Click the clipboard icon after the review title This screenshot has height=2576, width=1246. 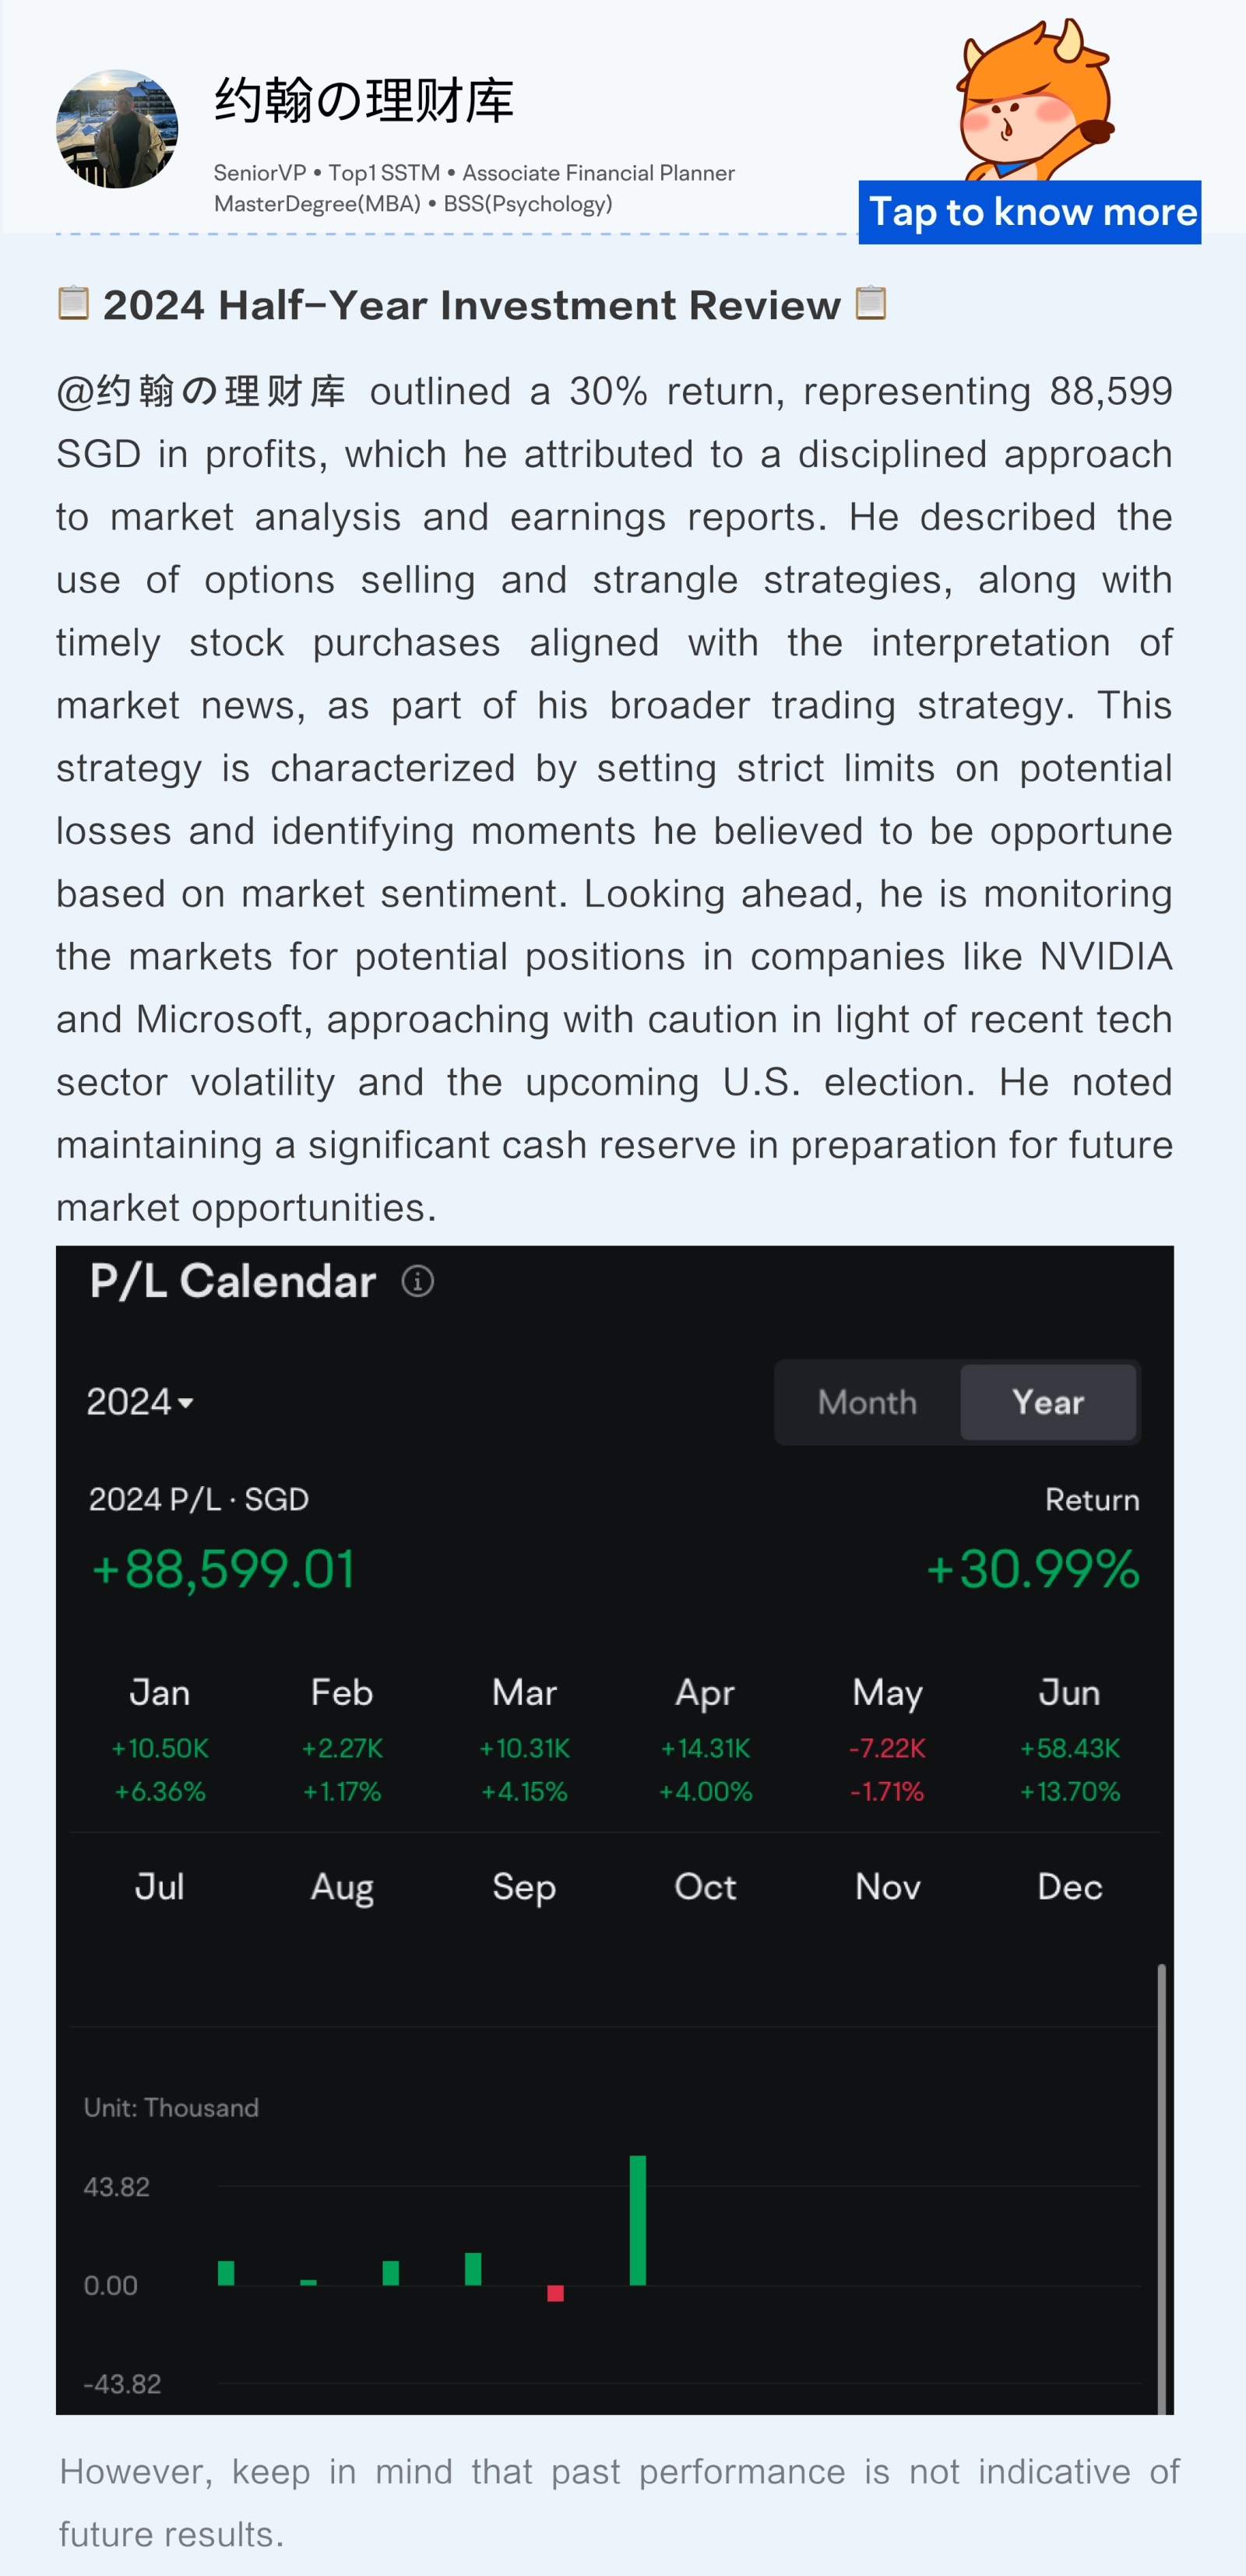871,303
